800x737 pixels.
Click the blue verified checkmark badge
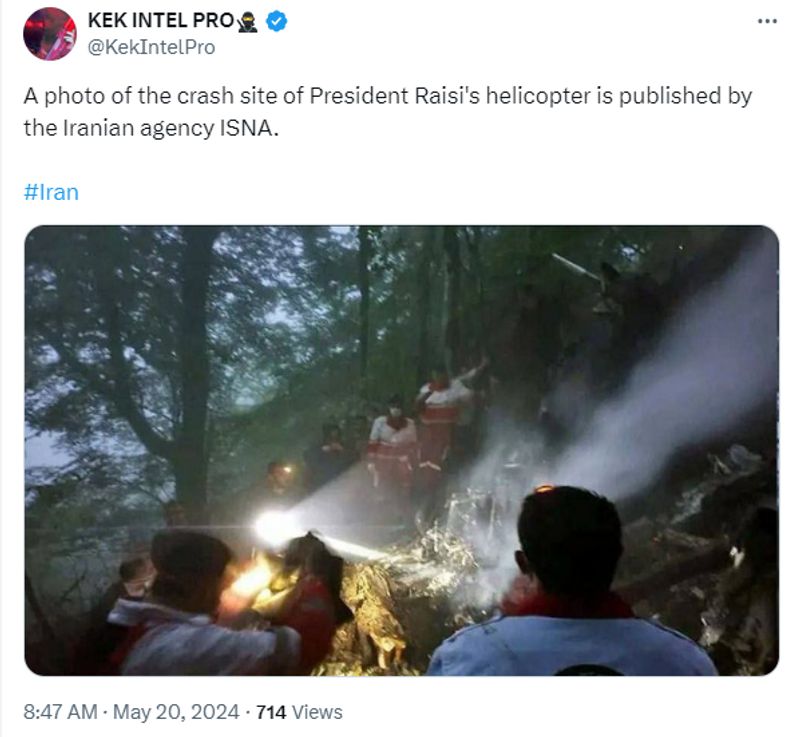coord(277,21)
